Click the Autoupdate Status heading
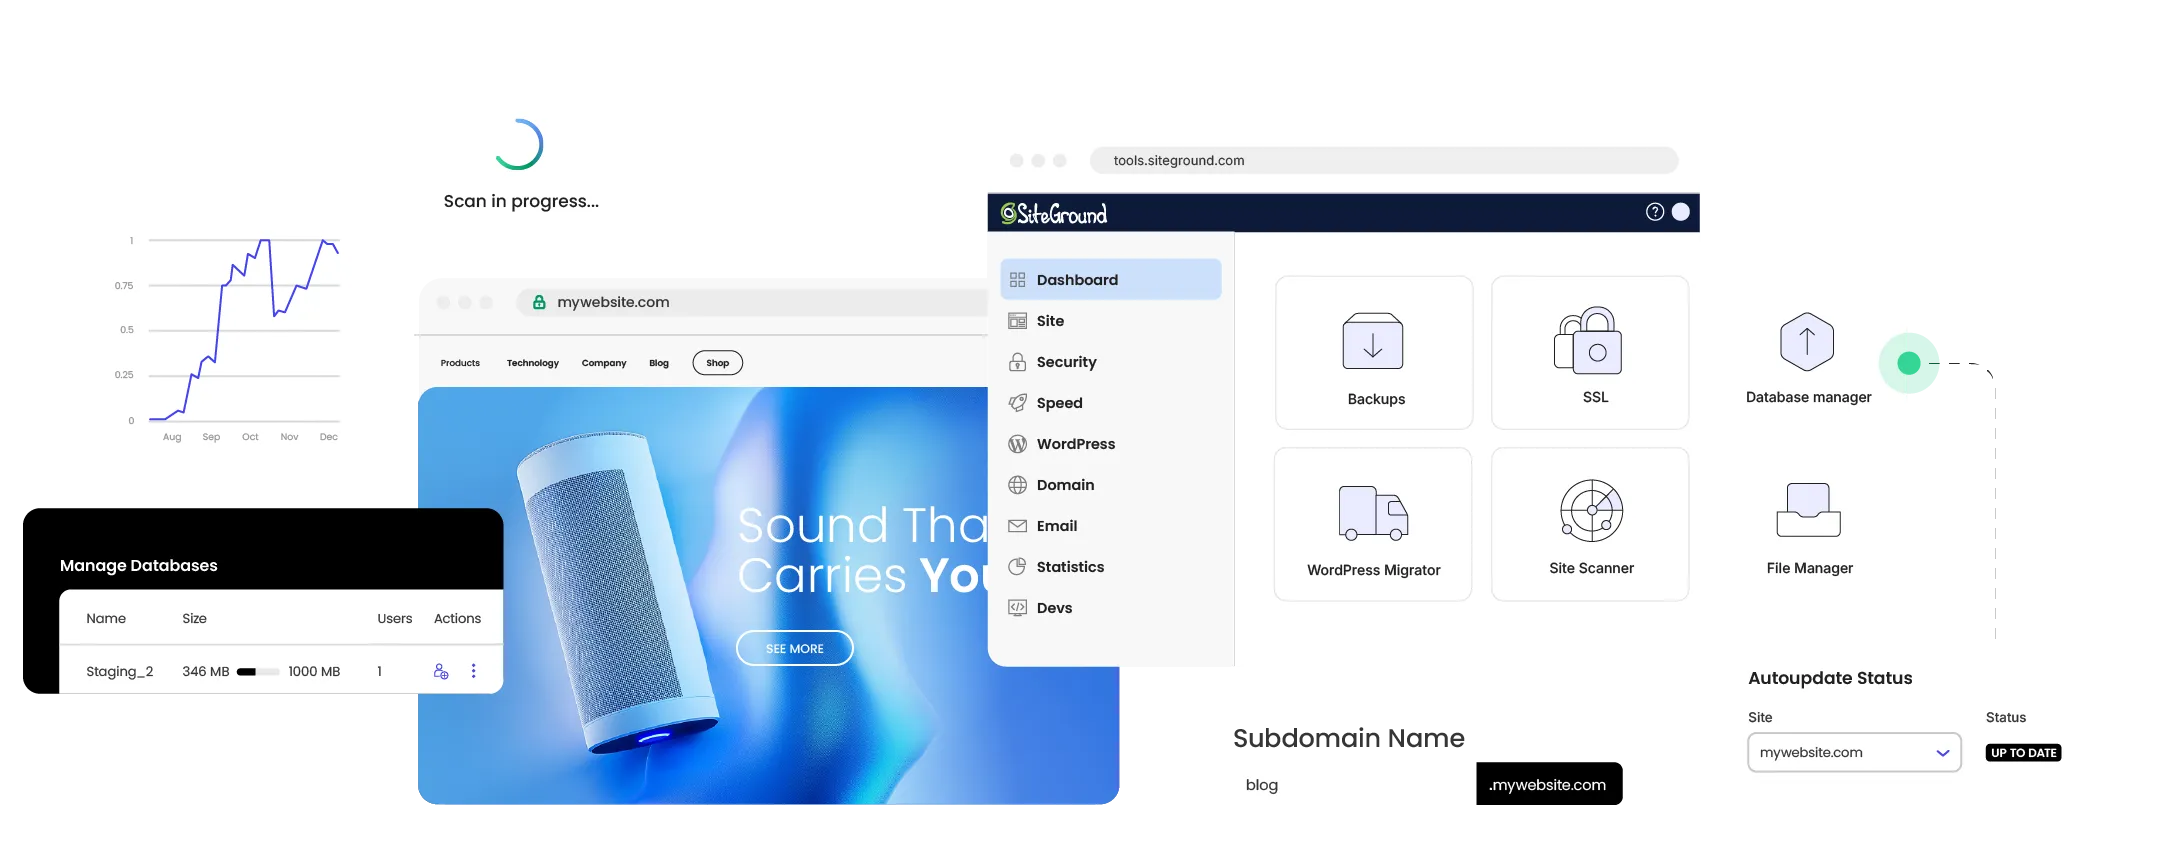Image resolution: width=2172 pixels, height=867 pixels. click(1830, 678)
